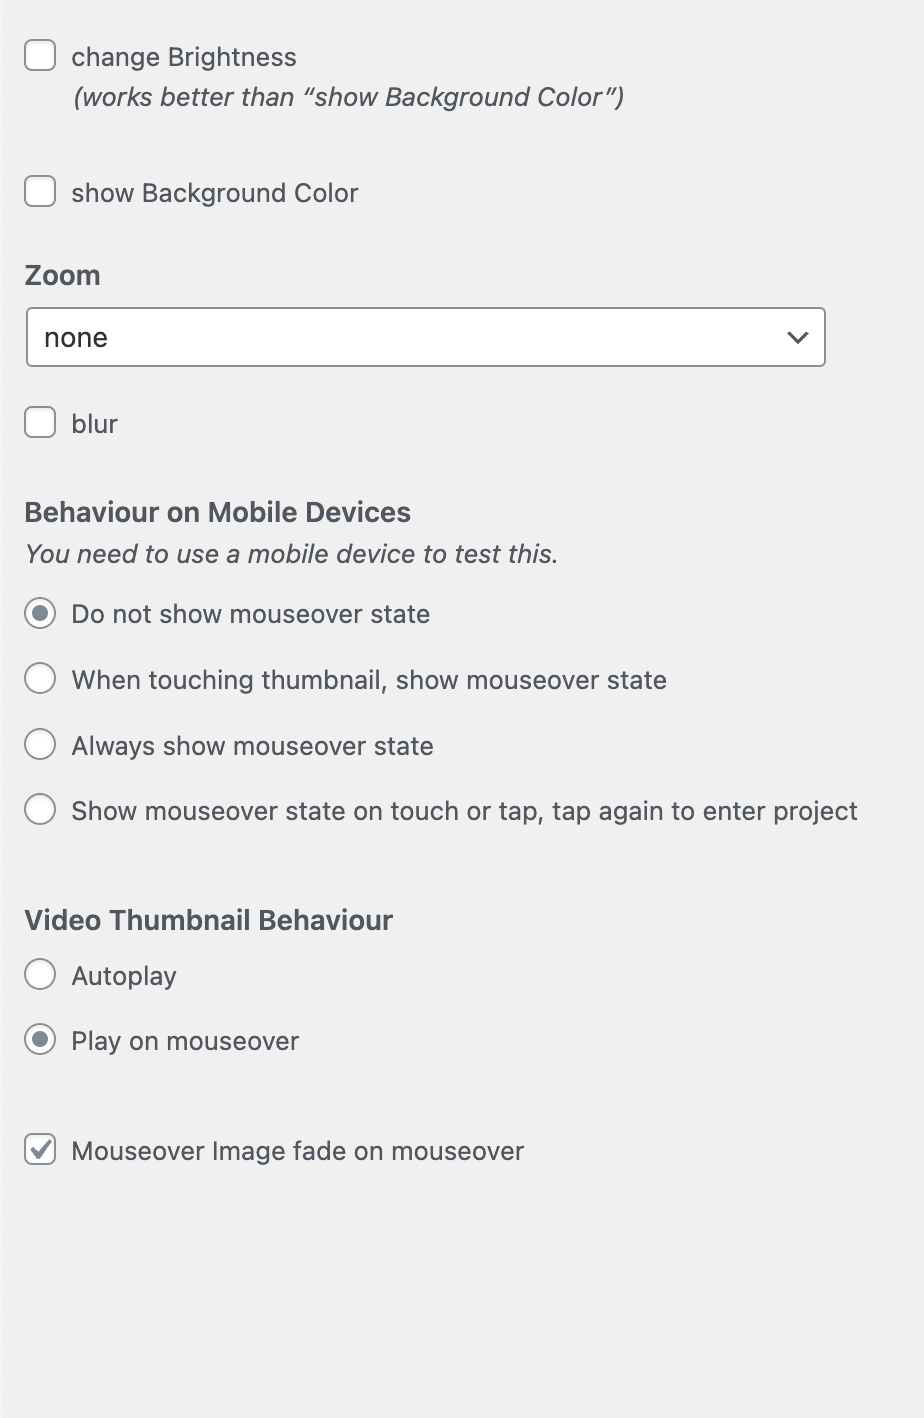Viewport: 924px width, 1418px height.
Task: Click the "change Brightness" label text
Action: (x=184, y=57)
